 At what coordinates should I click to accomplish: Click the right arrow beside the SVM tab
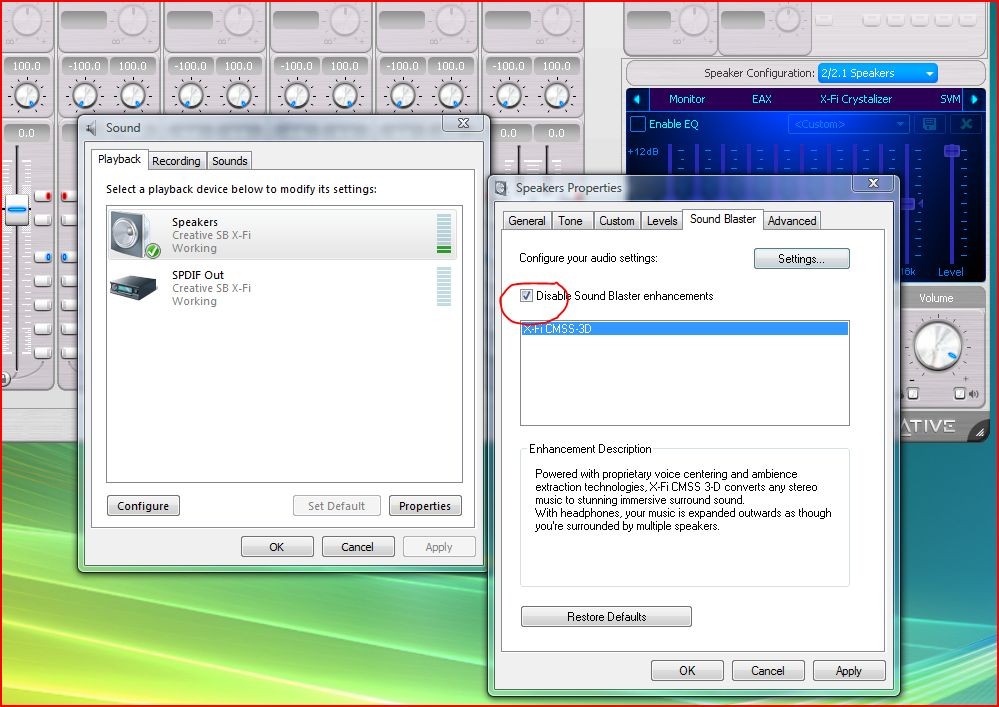click(x=974, y=99)
